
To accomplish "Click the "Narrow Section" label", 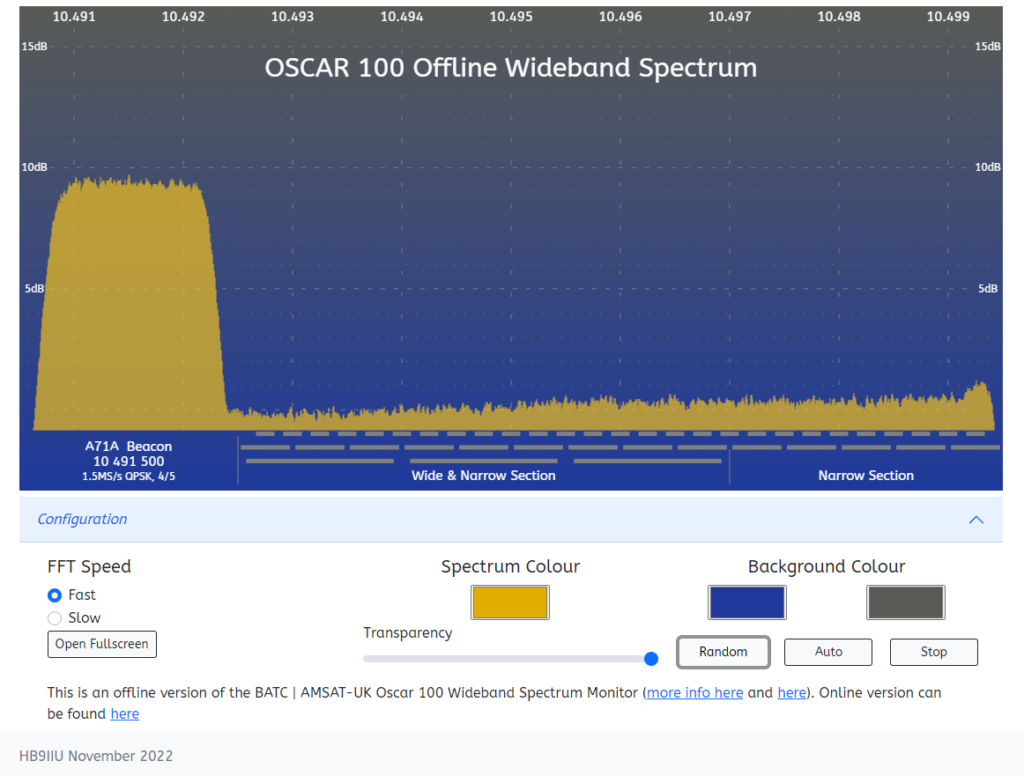I will tap(866, 476).
